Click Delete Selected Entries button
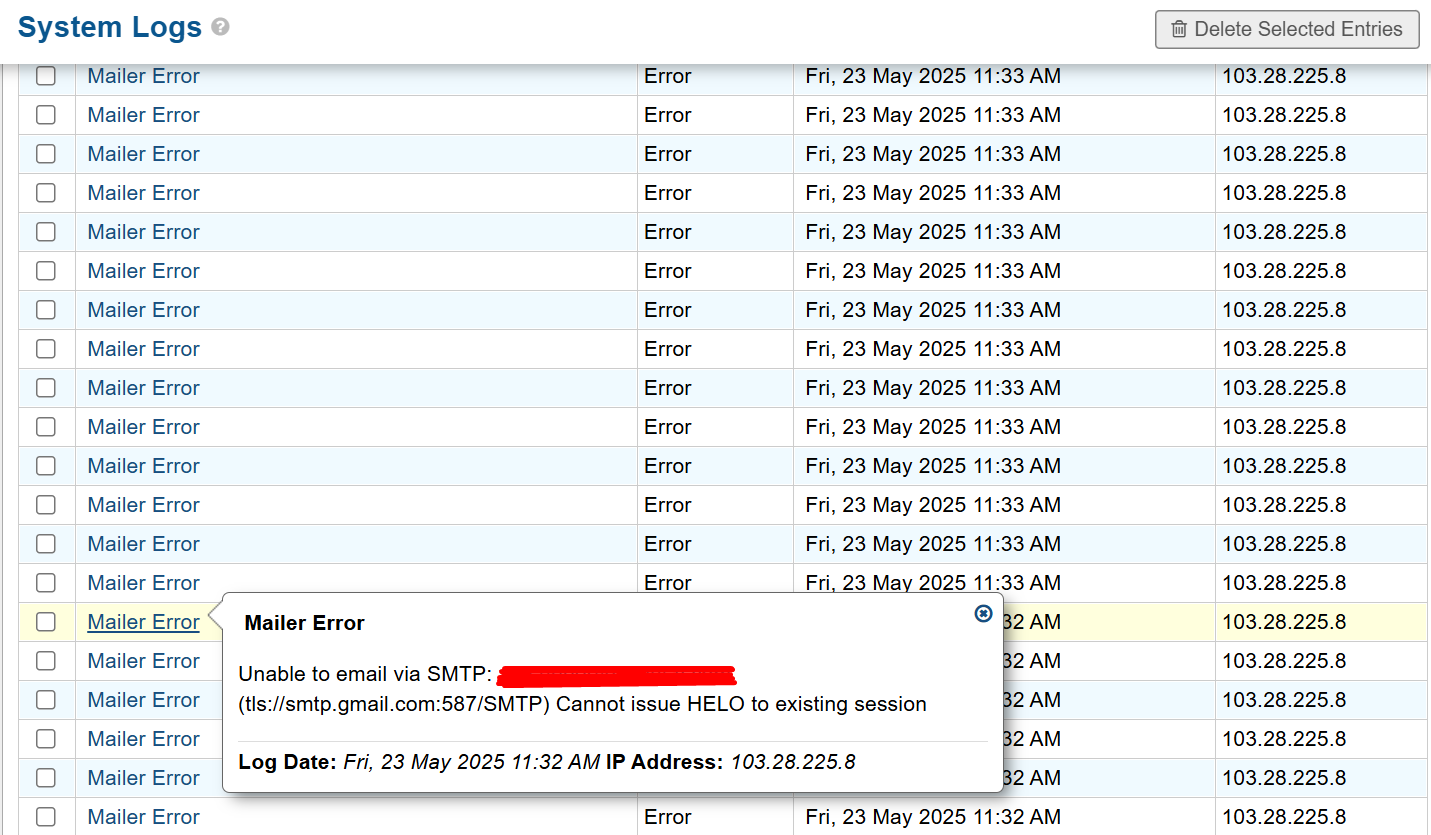1431x835 pixels. 1287,29
